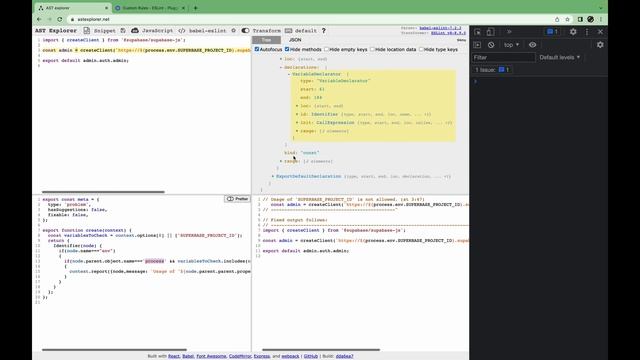The height and width of the screenshot is (360, 640).
Task: Toggle the Autofocus checkbox
Action: (x=257, y=49)
